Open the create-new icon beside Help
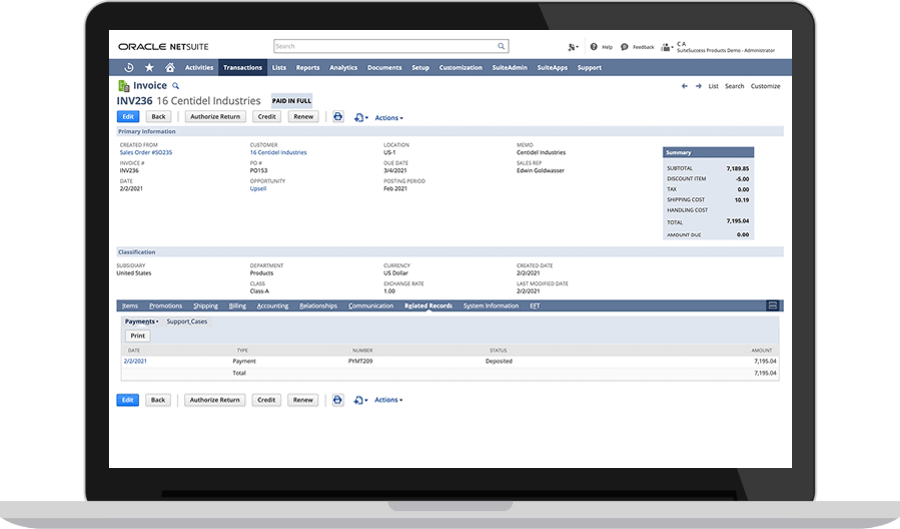Viewport: 900px width, 529px height. (572, 47)
